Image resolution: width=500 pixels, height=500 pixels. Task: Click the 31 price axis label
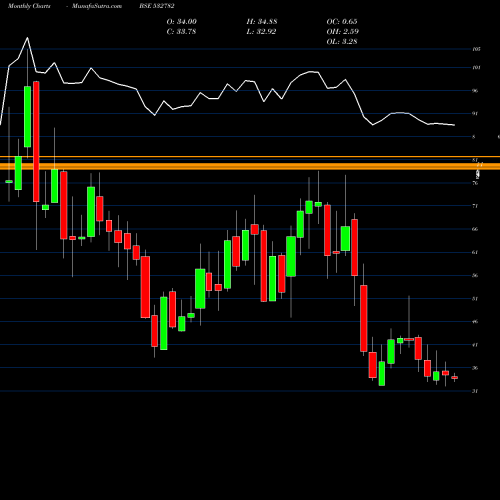[475, 391]
